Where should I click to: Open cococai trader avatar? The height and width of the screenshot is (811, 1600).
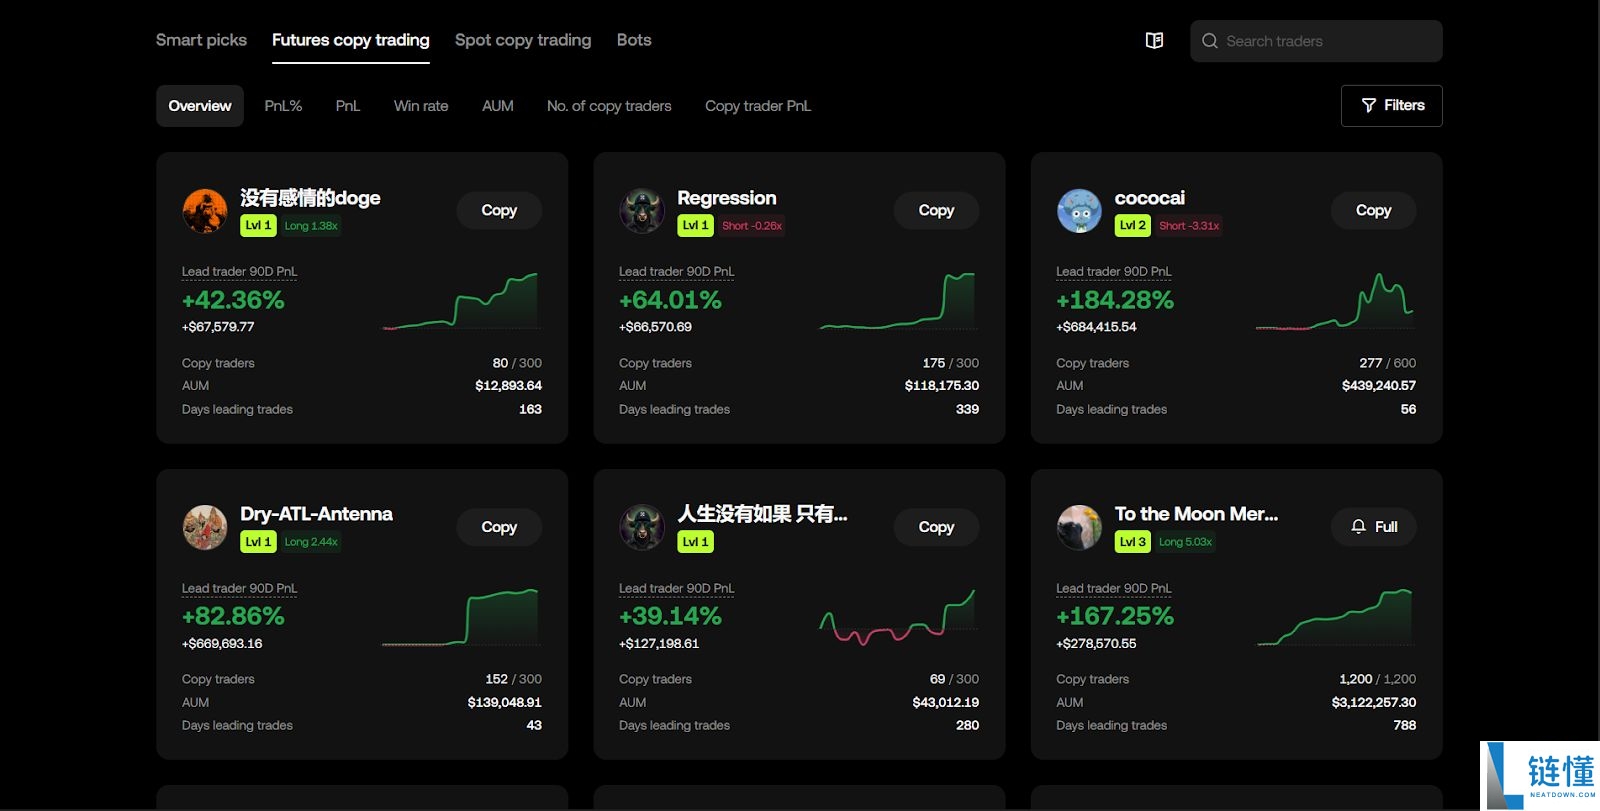coord(1079,211)
